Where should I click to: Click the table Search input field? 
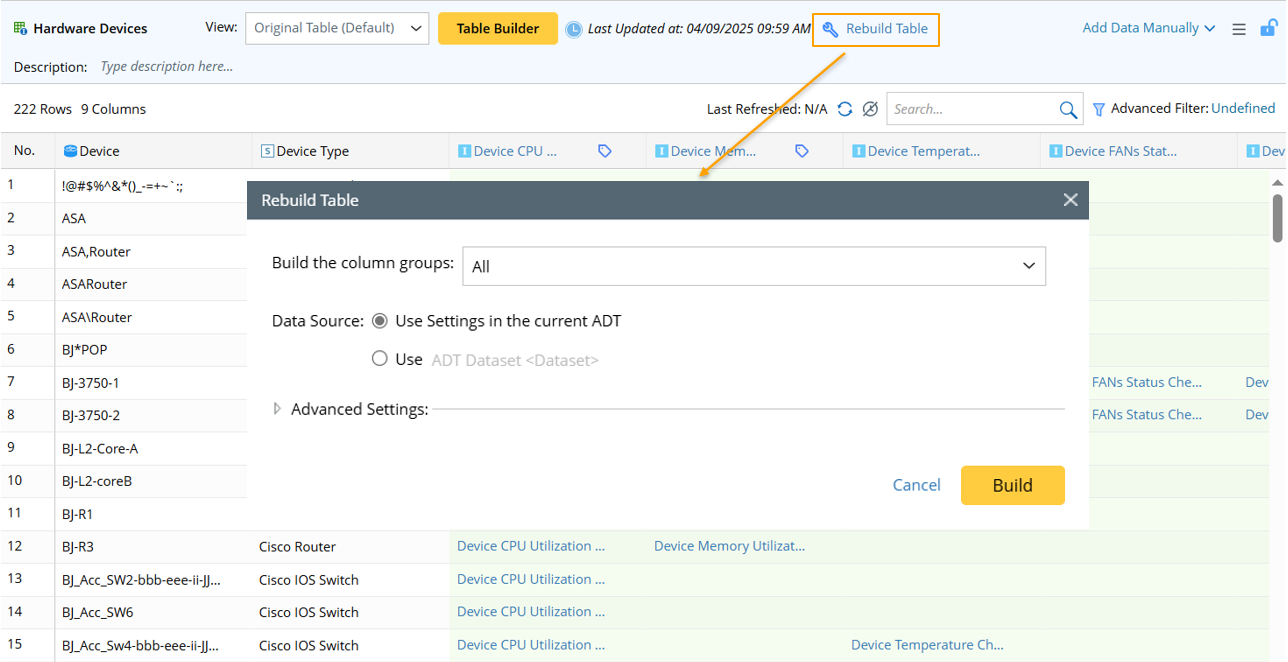coord(971,109)
